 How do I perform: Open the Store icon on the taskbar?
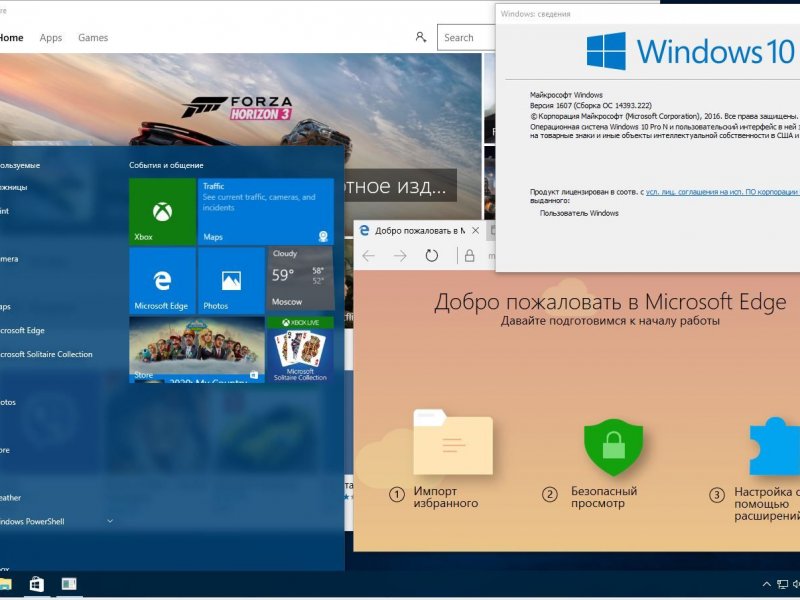pyautogui.click(x=37, y=584)
